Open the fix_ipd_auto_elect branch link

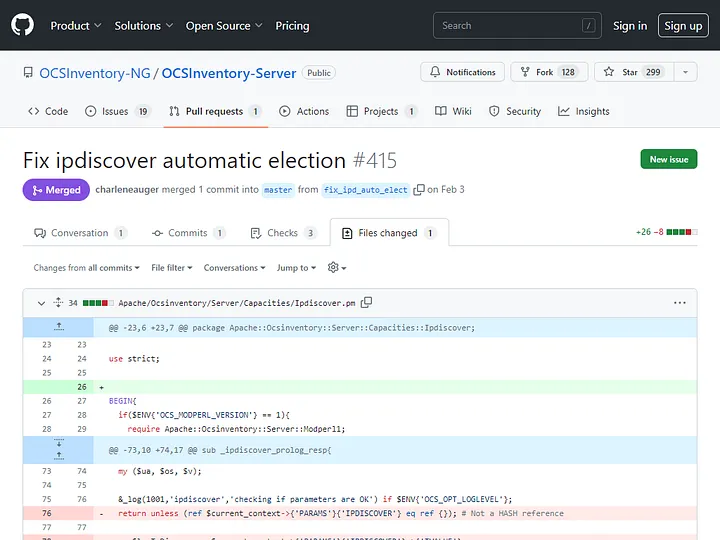(366, 190)
